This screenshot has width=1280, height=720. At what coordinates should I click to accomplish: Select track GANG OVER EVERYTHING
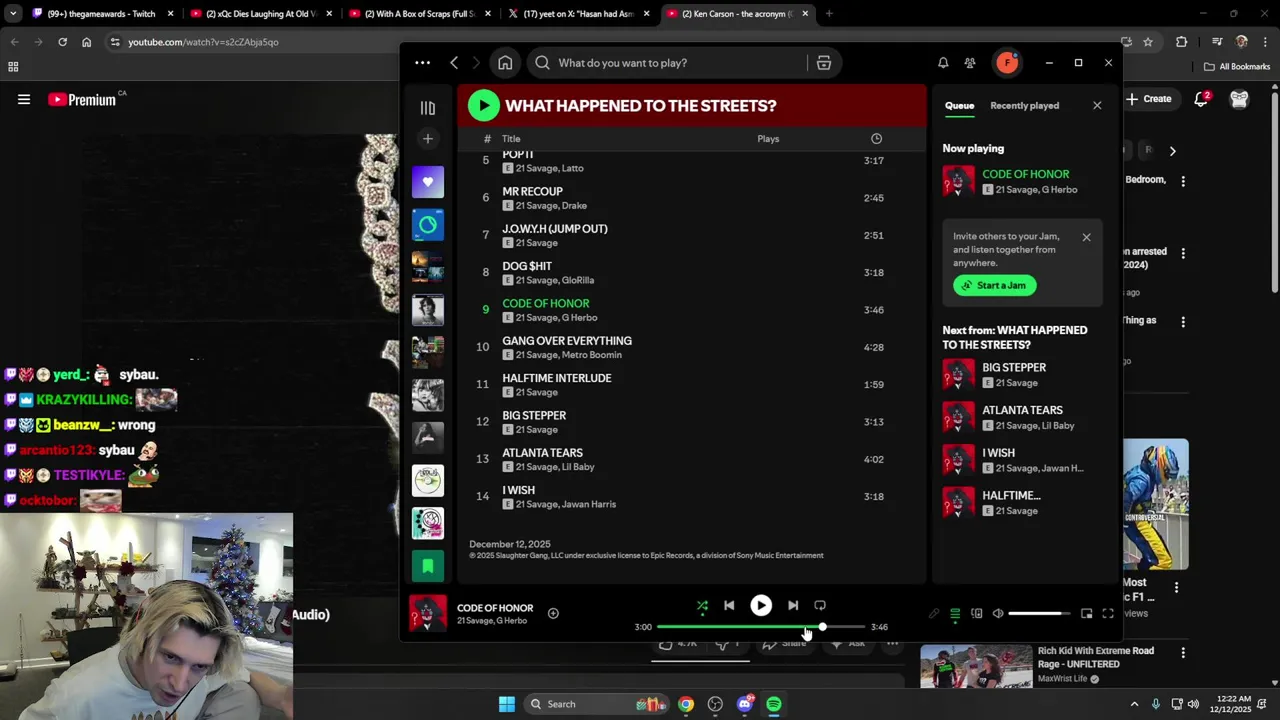[567, 341]
